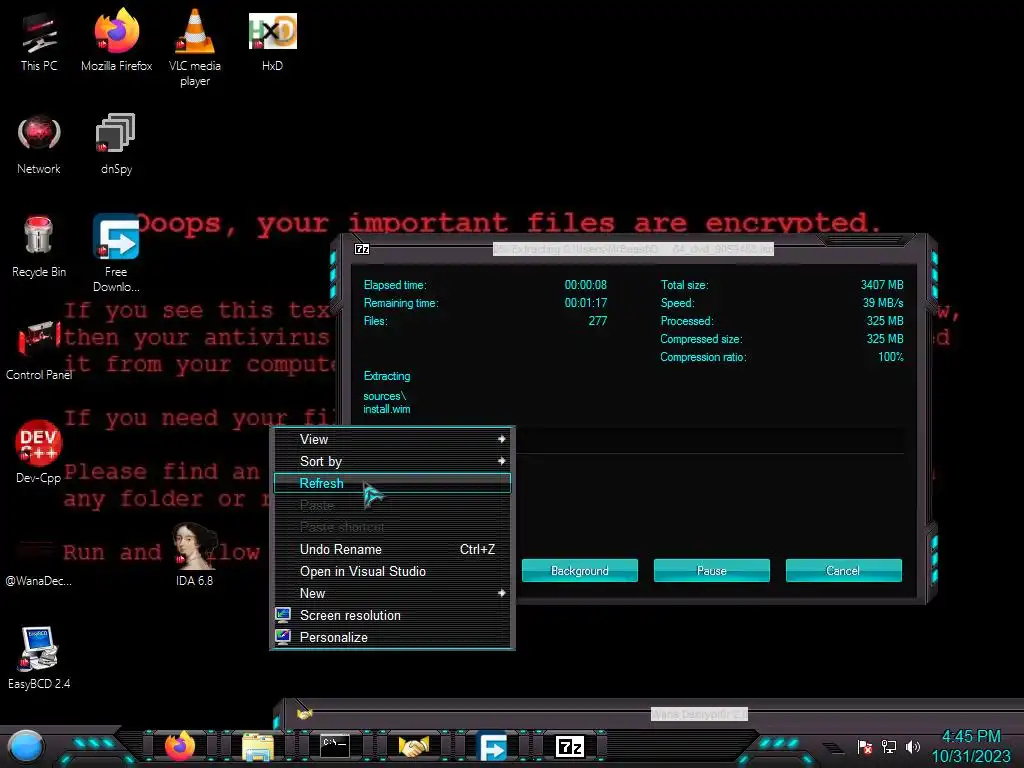Click the Remaining time value 00:01:17
Viewport: 1024px width, 768px height.
point(586,303)
